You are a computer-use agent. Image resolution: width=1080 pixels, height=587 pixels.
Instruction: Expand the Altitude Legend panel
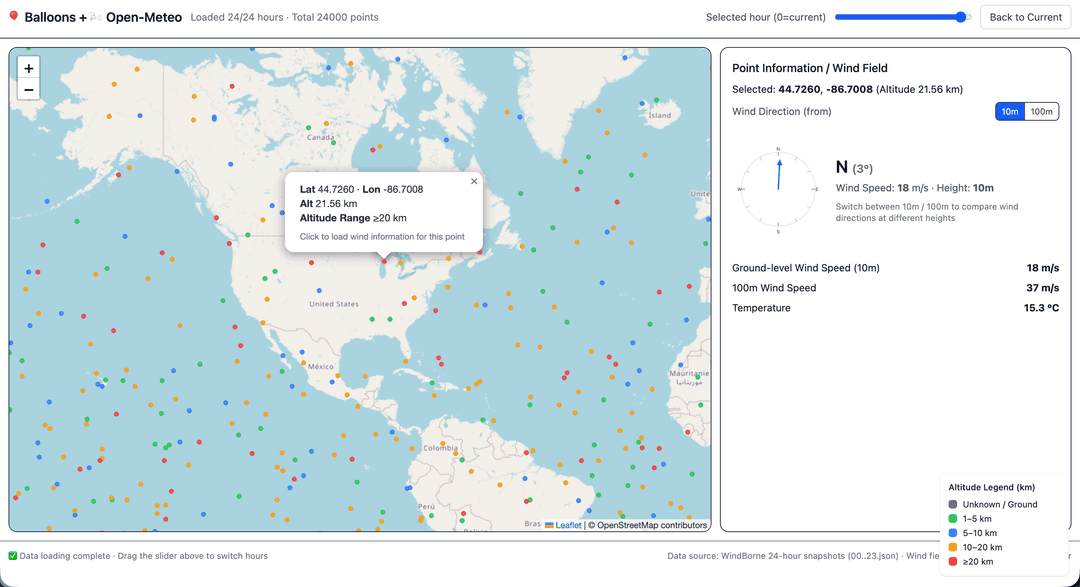pos(994,487)
